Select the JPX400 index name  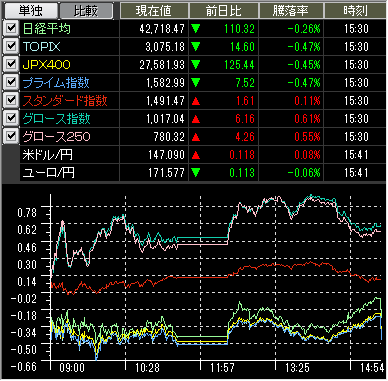47,65
